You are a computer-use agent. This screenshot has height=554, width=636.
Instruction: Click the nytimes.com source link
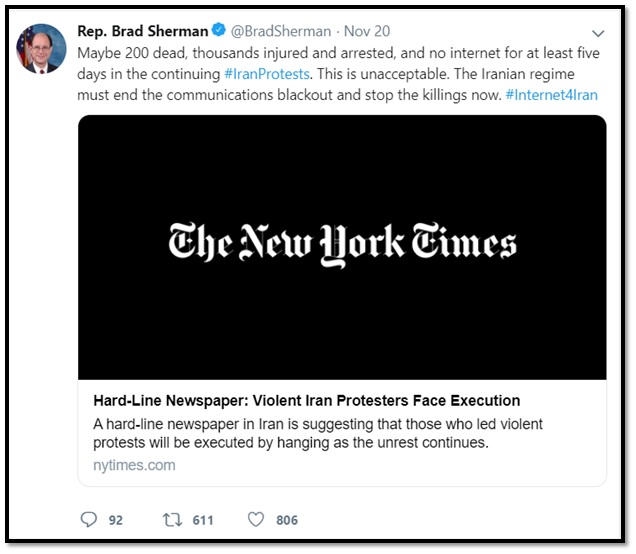(x=134, y=465)
